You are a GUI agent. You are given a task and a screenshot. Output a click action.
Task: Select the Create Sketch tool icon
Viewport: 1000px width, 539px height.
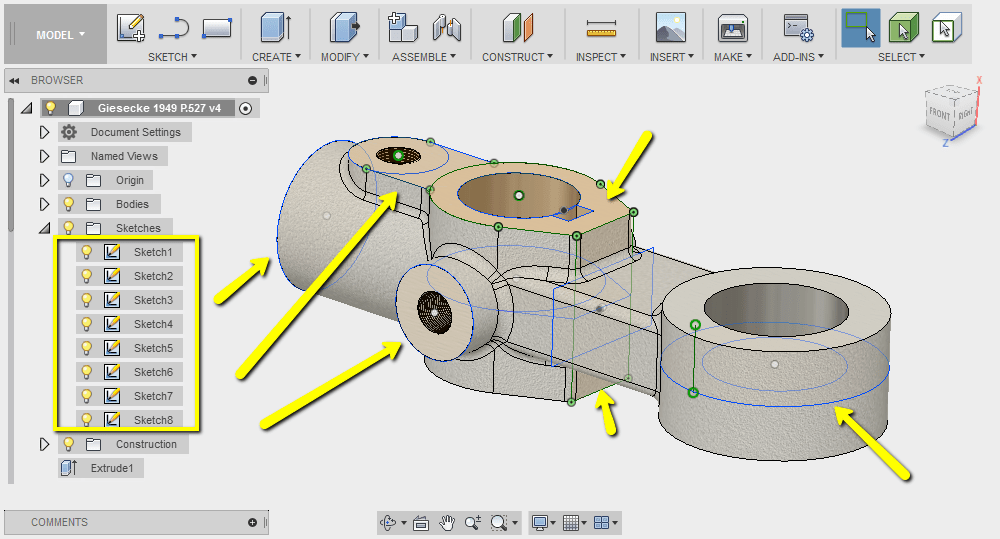pyautogui.click(x=131, y=28)
